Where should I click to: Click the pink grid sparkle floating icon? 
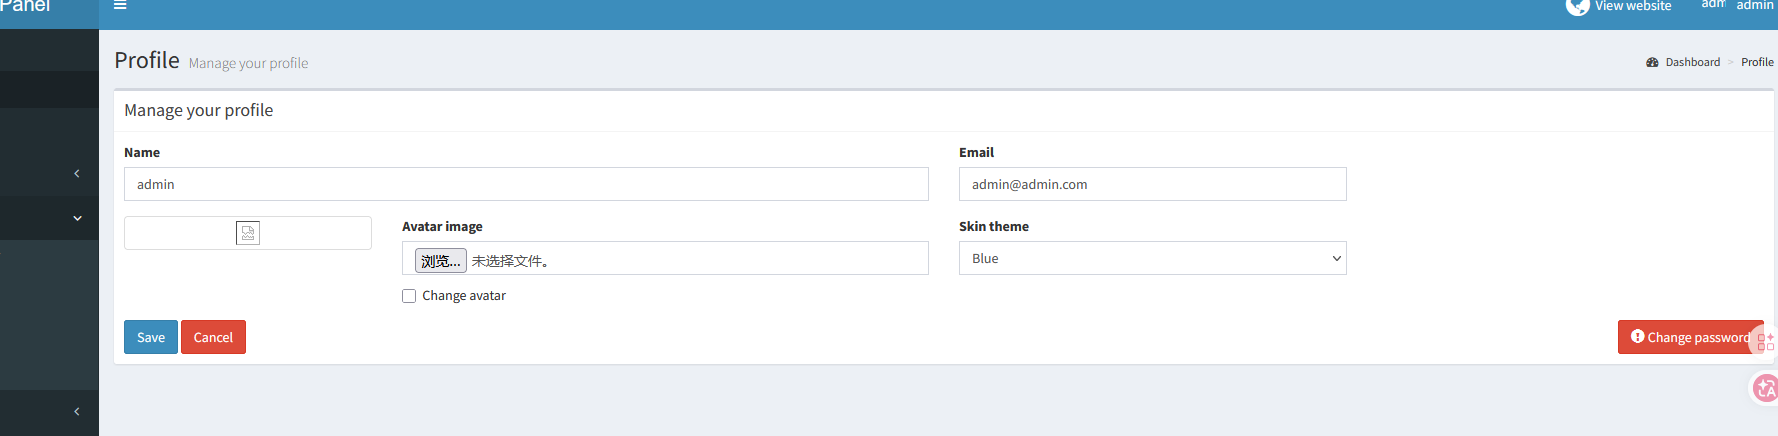(1765, 342)
